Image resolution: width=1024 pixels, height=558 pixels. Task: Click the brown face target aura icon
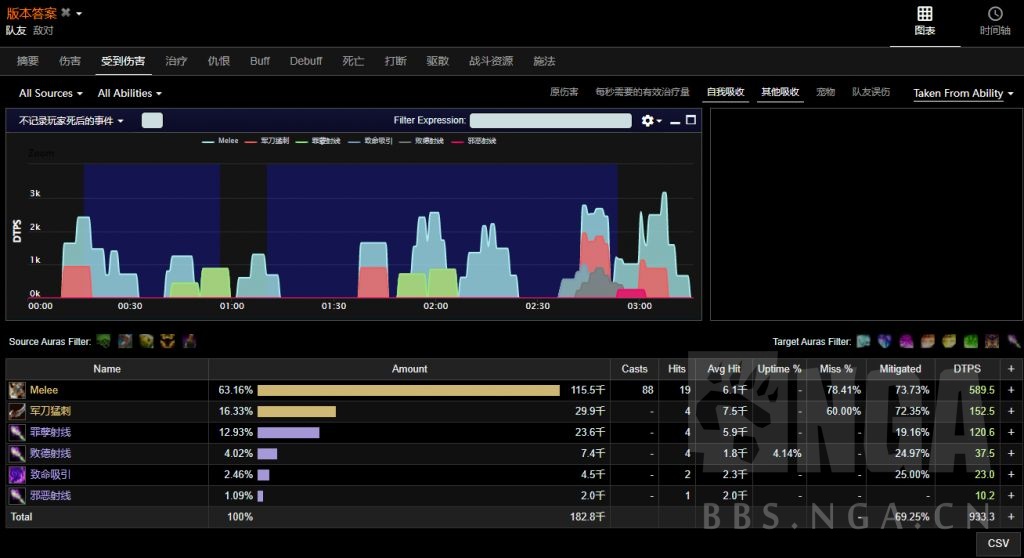pos(992,341)
